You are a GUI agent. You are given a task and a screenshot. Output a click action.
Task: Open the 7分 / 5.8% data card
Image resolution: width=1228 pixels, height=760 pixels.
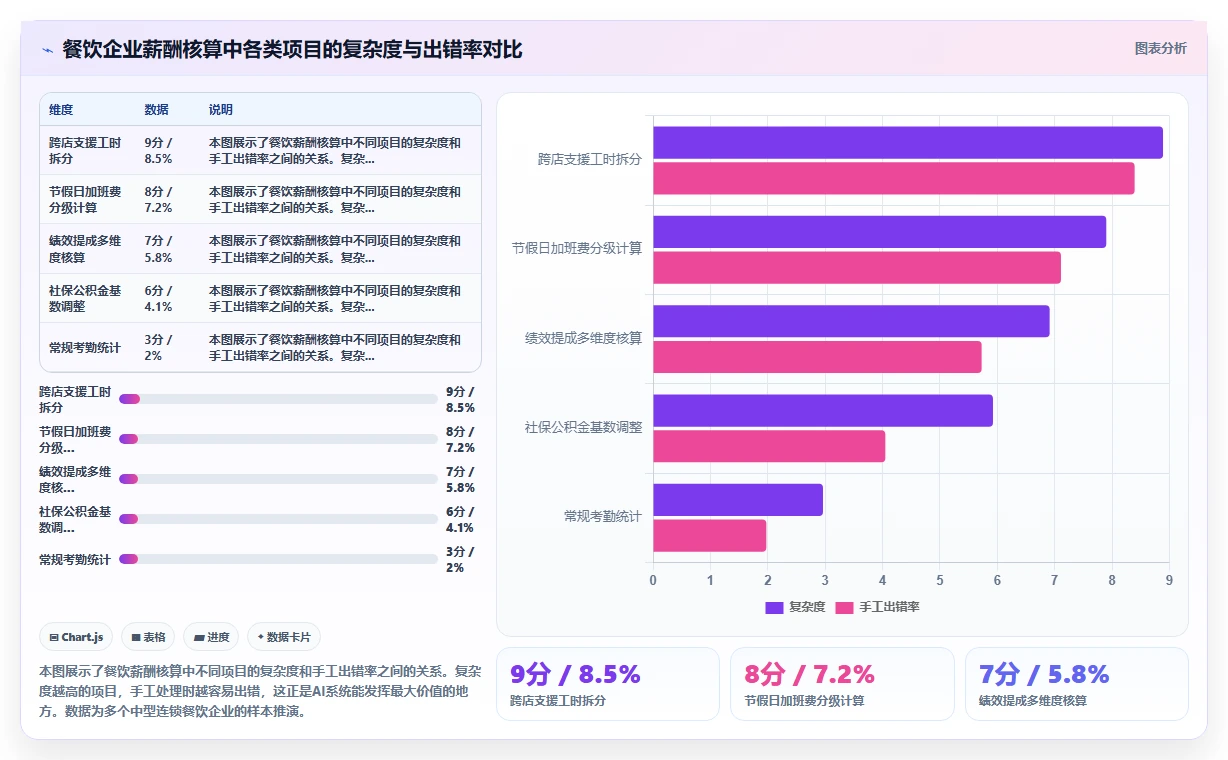pyautogui.click(x=1076, y=684)
